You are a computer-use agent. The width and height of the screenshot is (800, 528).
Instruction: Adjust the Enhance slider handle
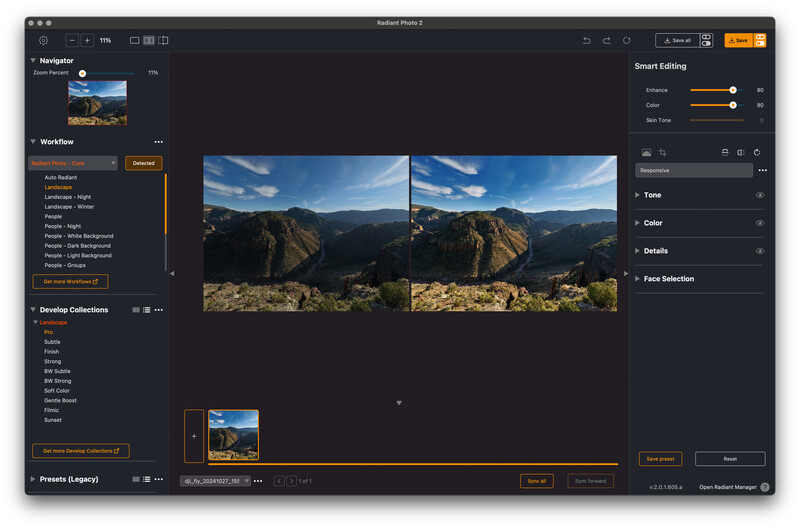[733, 90]
